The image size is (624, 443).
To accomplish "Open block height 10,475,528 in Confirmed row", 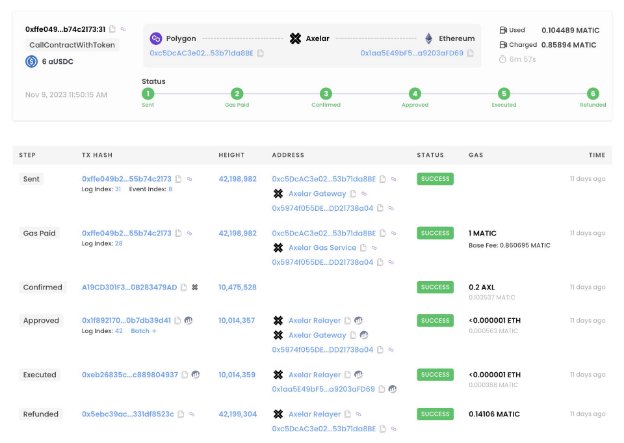I will point(237,287).
